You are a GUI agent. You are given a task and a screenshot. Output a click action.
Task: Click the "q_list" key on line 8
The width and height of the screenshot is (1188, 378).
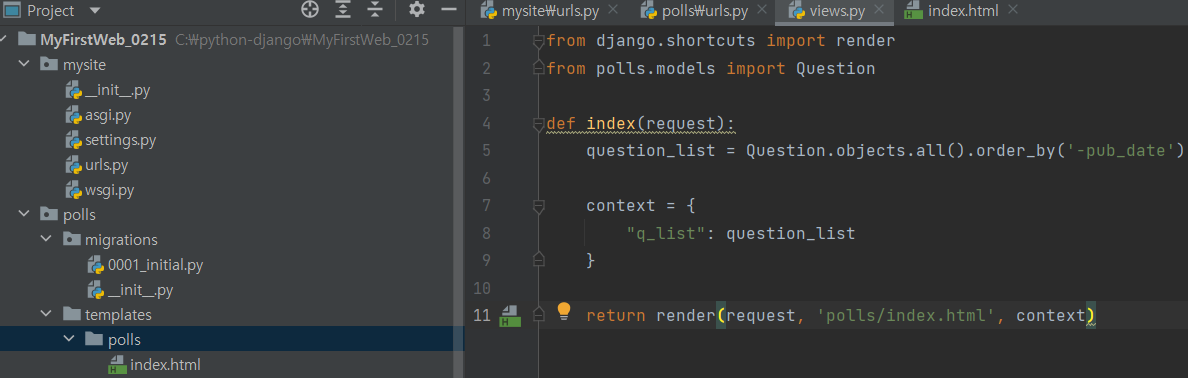tap(667, 233)
